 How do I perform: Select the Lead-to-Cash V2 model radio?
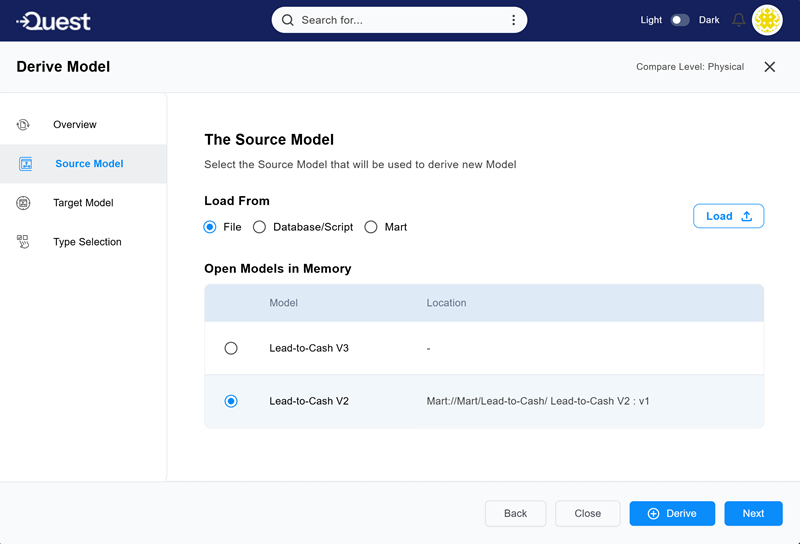coord(231,401)
